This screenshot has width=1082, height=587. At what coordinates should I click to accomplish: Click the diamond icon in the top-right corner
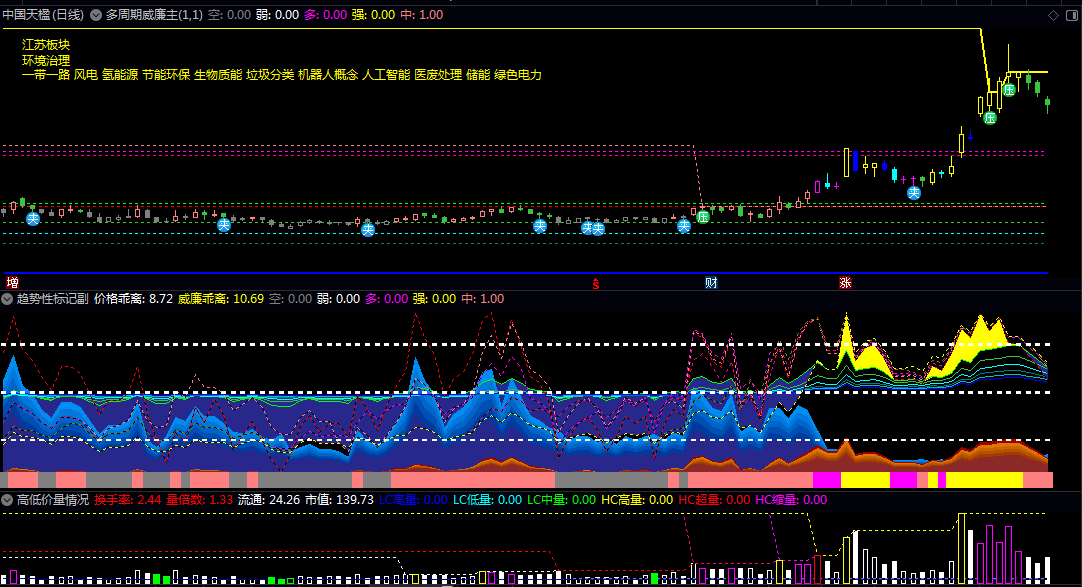(x=1053, y=16)
